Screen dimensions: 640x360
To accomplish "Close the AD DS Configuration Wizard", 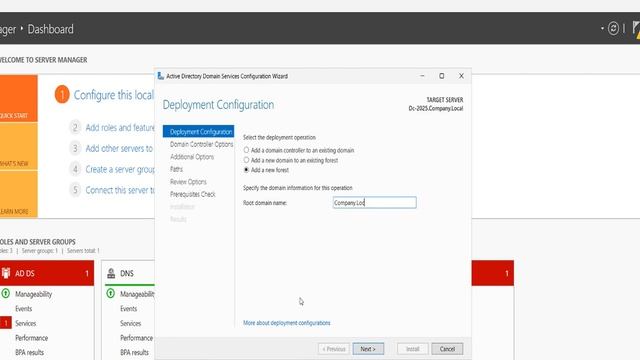I will [461, 76].
